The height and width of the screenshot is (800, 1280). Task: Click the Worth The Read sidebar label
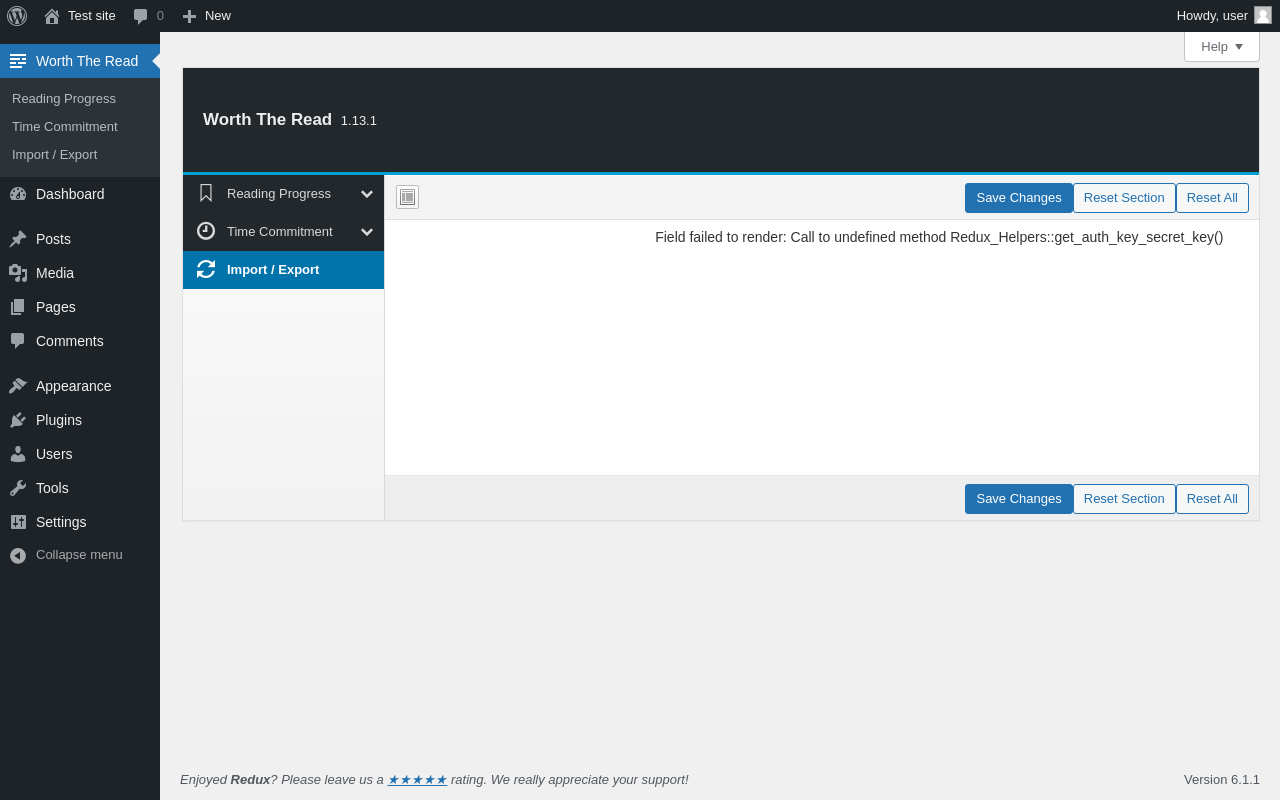coord(87,61)
